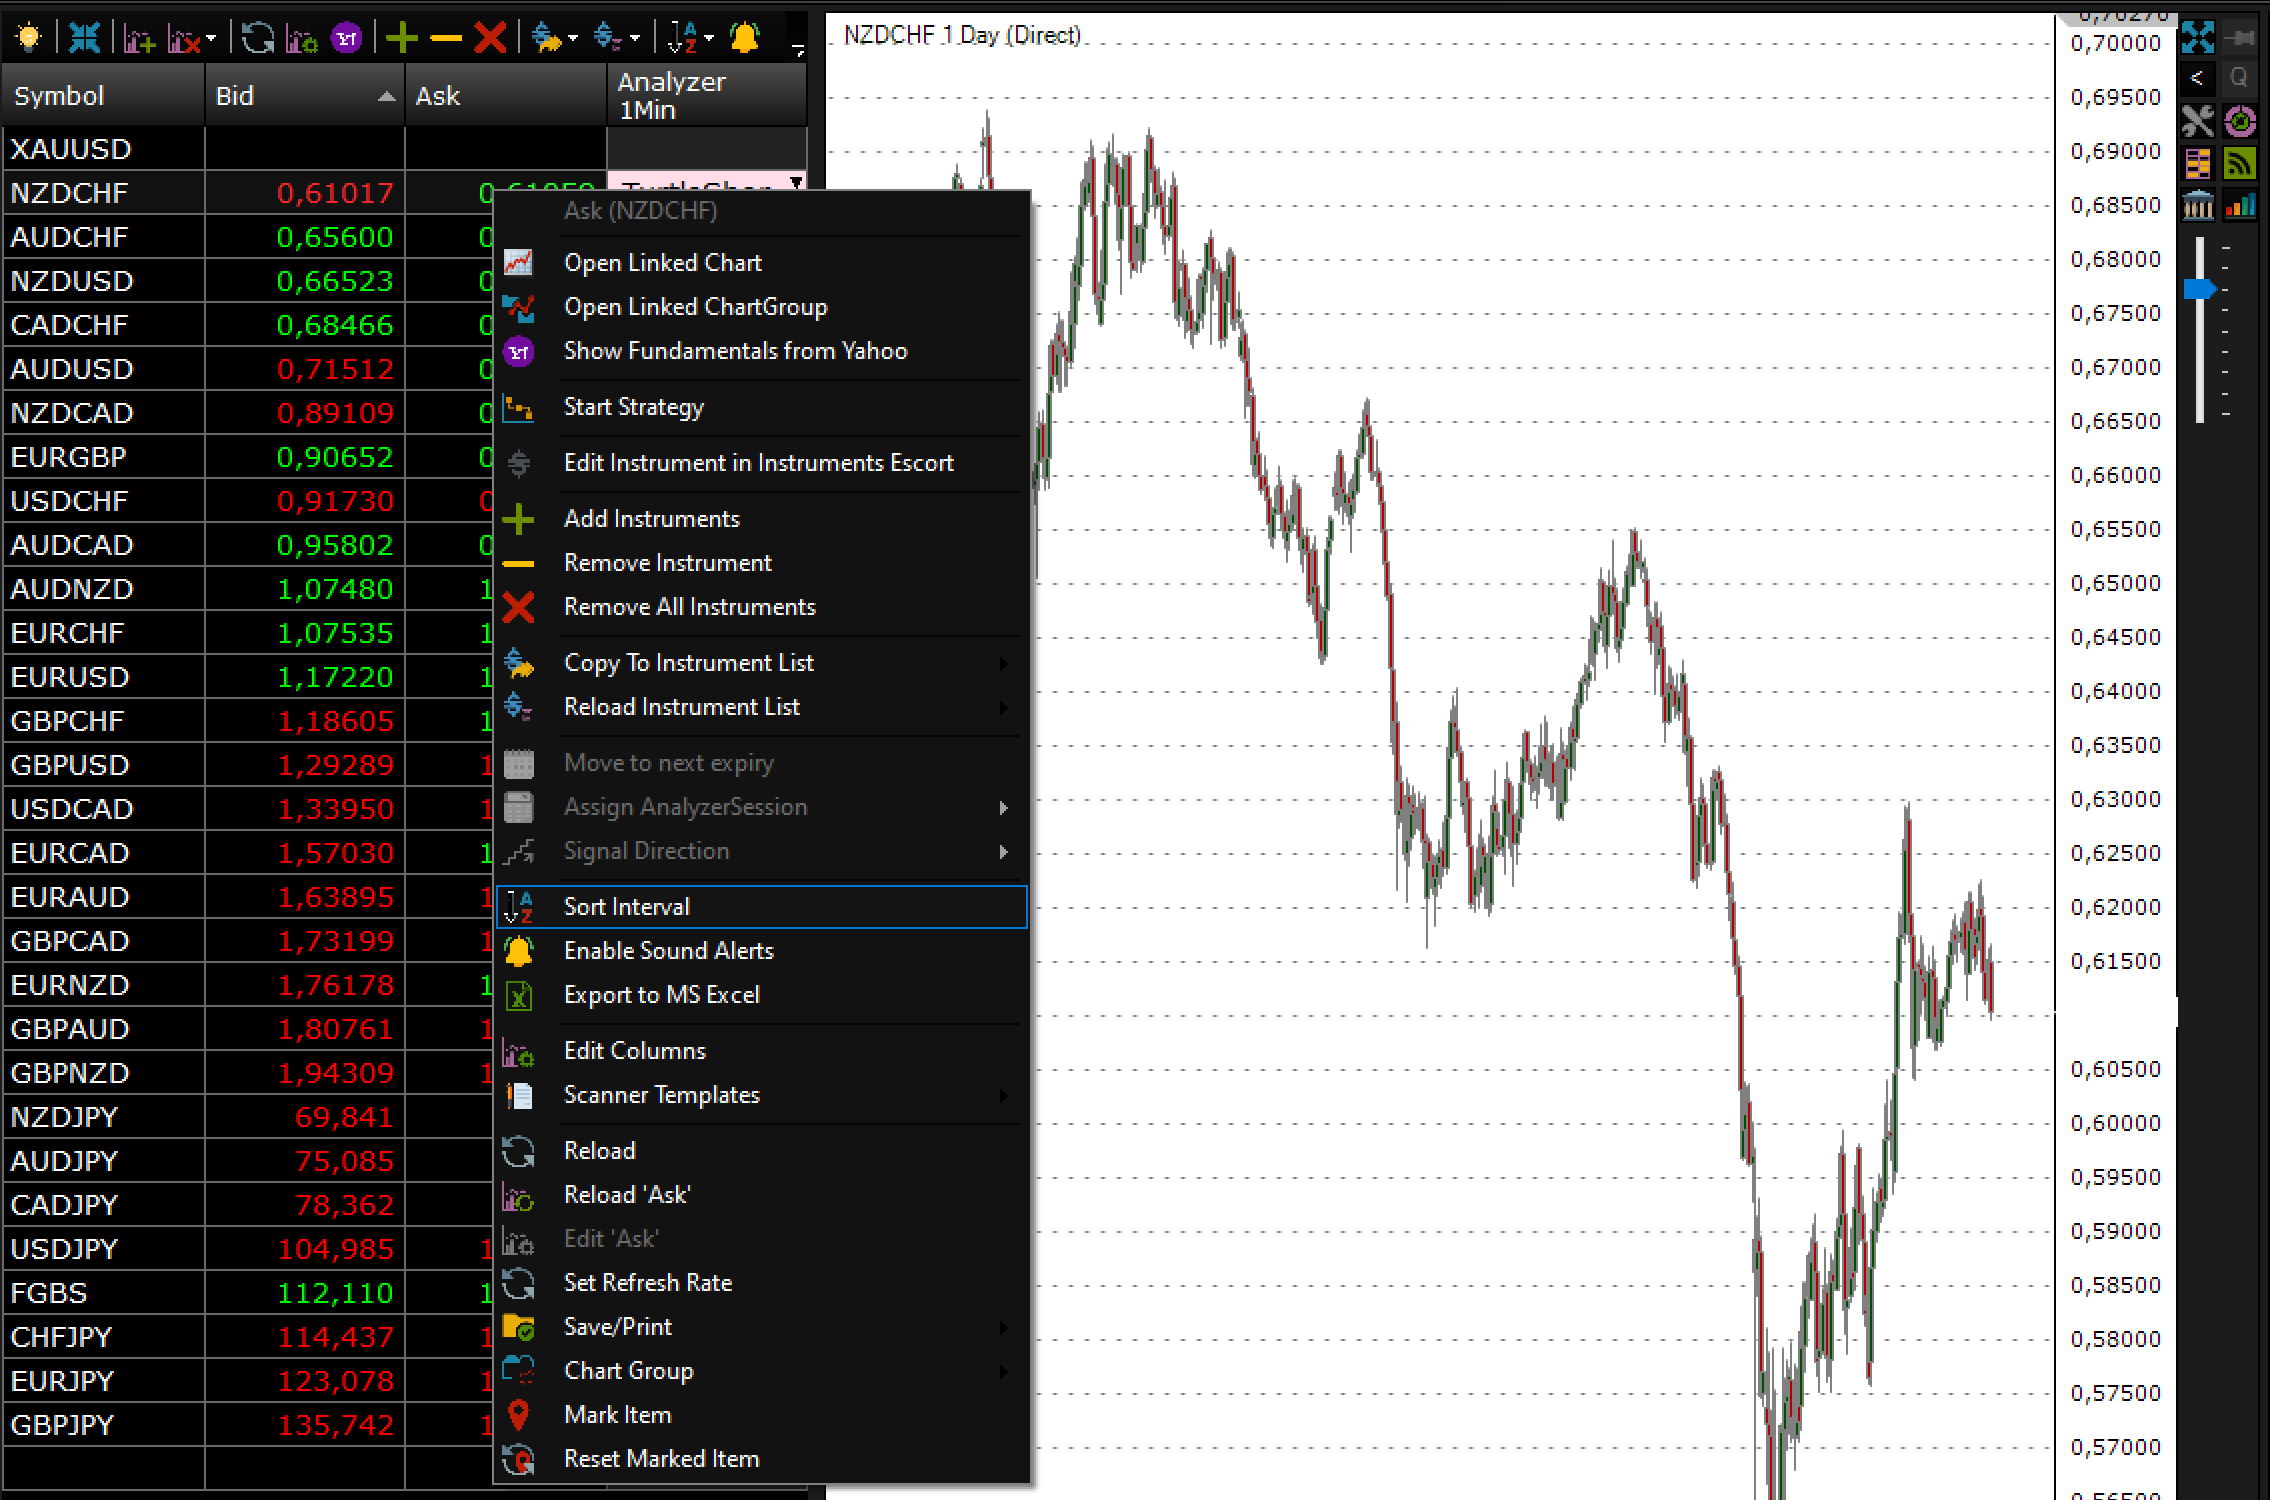
Task: Click the bank building icon in sidebar
Action: [2197, 205]
